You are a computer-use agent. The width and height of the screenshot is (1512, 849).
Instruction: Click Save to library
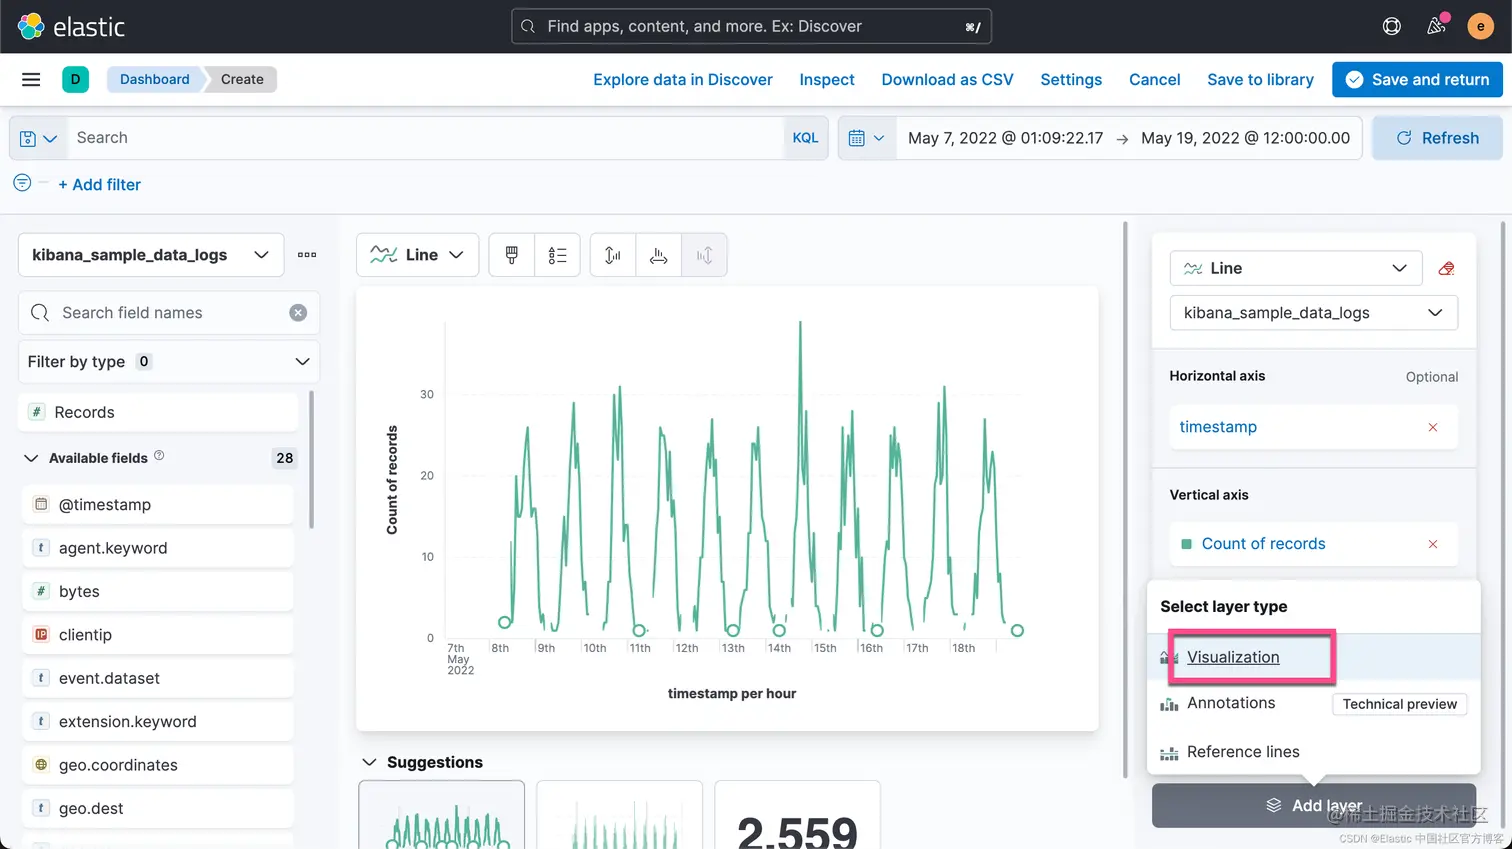pos(1260,79)
